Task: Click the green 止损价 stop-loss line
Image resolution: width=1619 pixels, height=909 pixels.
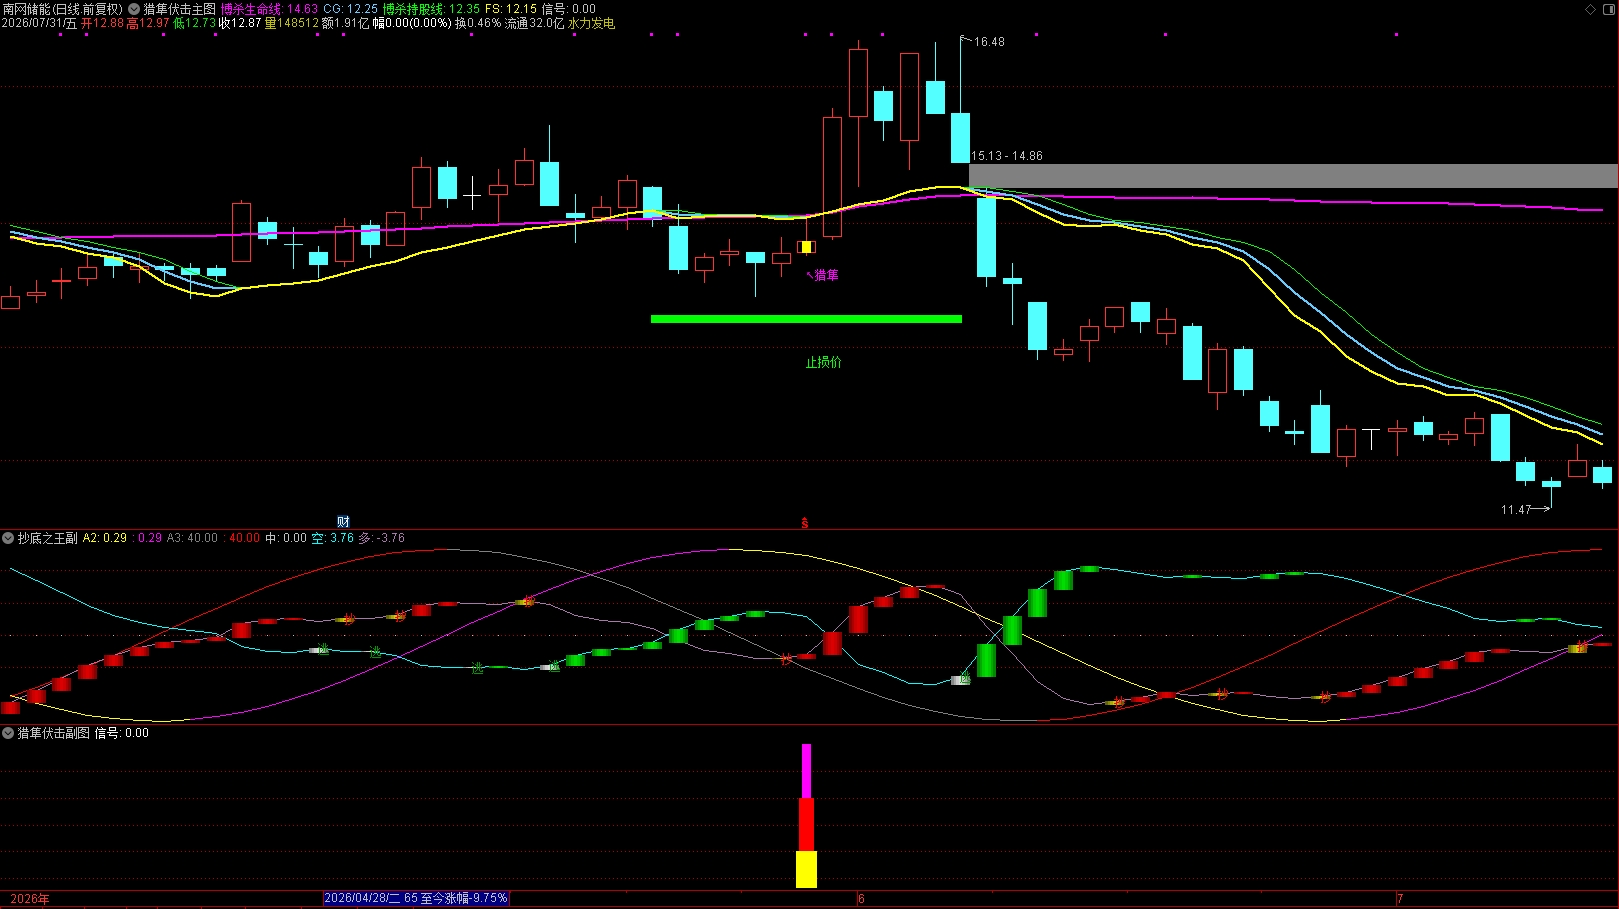Action: tap(806, 319)
